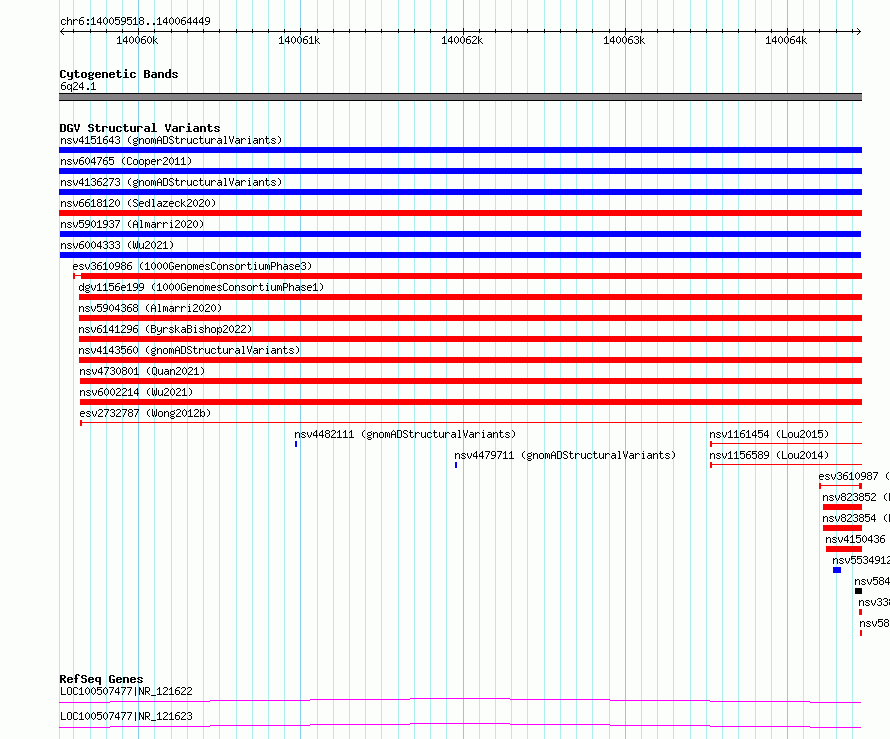Click the nsv5901937 (Almarri2020) label
This screenshot has width=890, height=739.
tap(132, 224)
